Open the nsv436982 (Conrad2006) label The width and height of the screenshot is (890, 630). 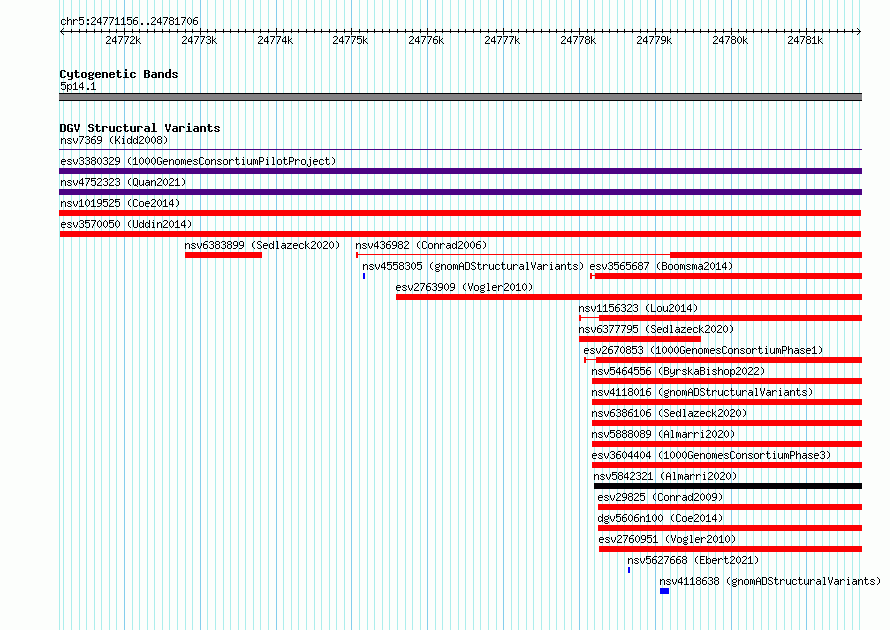pos(421,245)
